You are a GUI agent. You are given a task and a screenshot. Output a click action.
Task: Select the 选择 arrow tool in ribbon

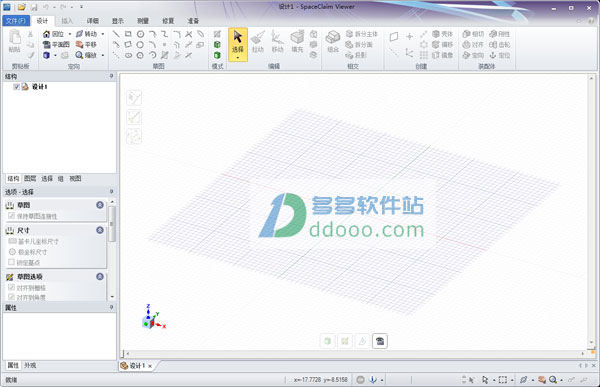pos(238,44)
